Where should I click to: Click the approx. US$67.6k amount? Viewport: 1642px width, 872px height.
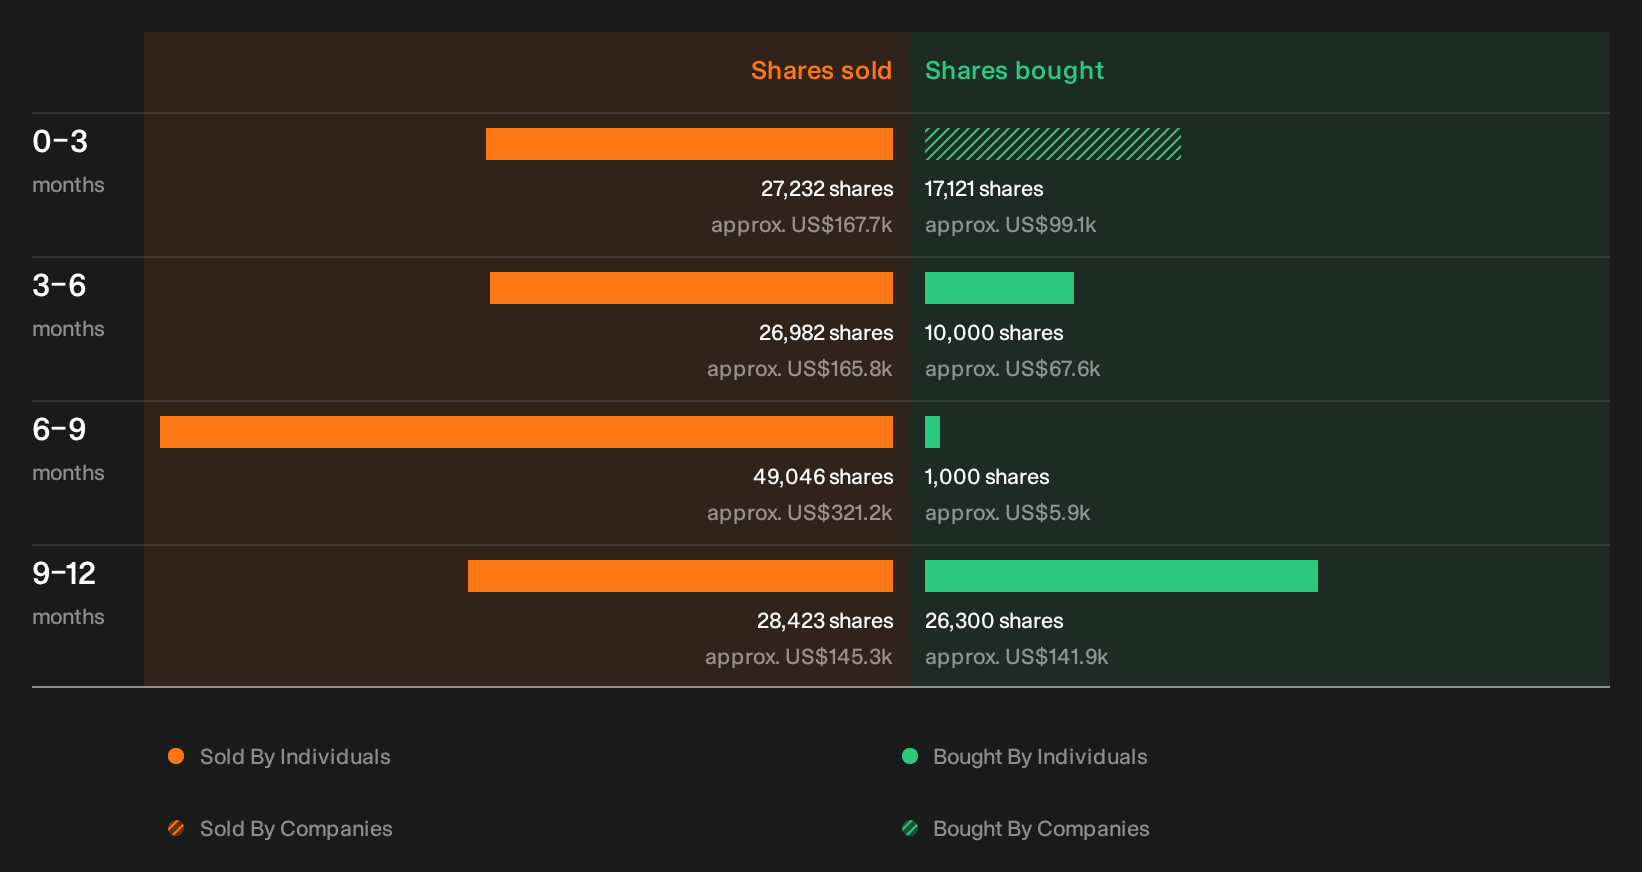pos(1013,369)
